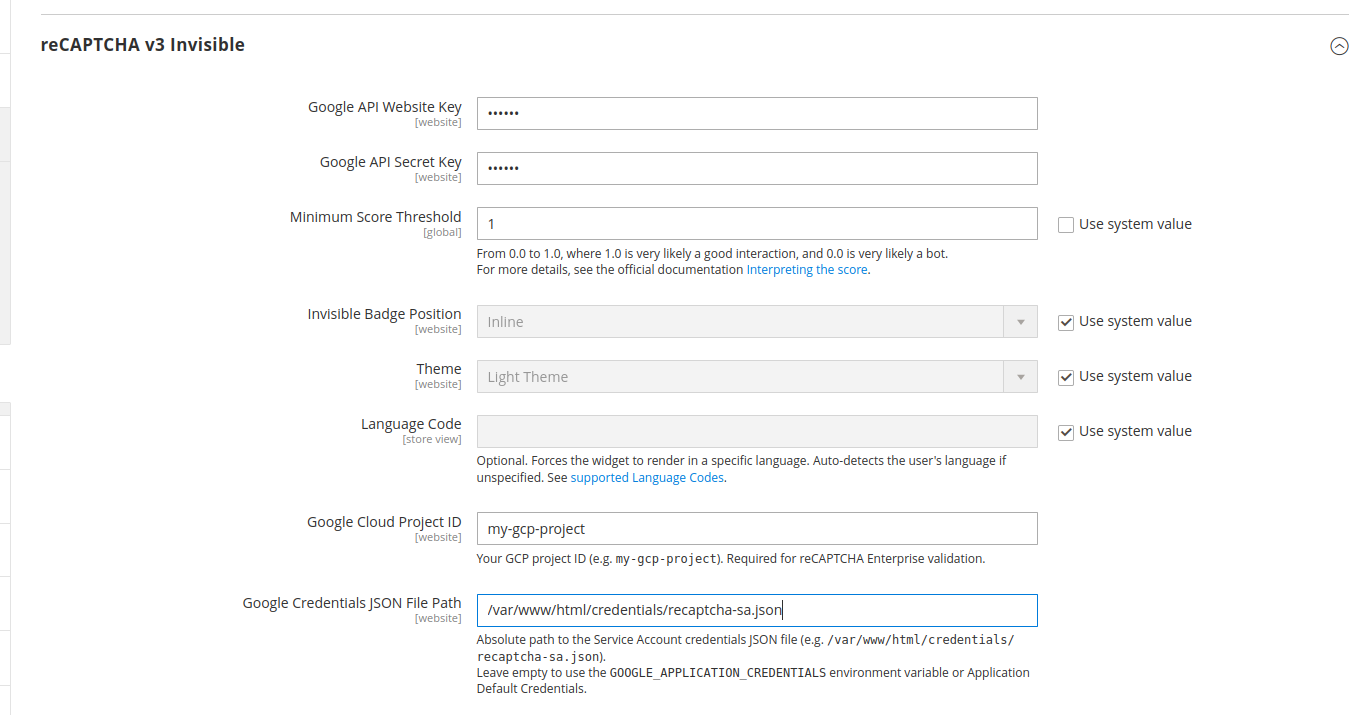Uncheck Use system value for Language Code
Viewport: 1349px width, 715px height.
[1065, 431]
